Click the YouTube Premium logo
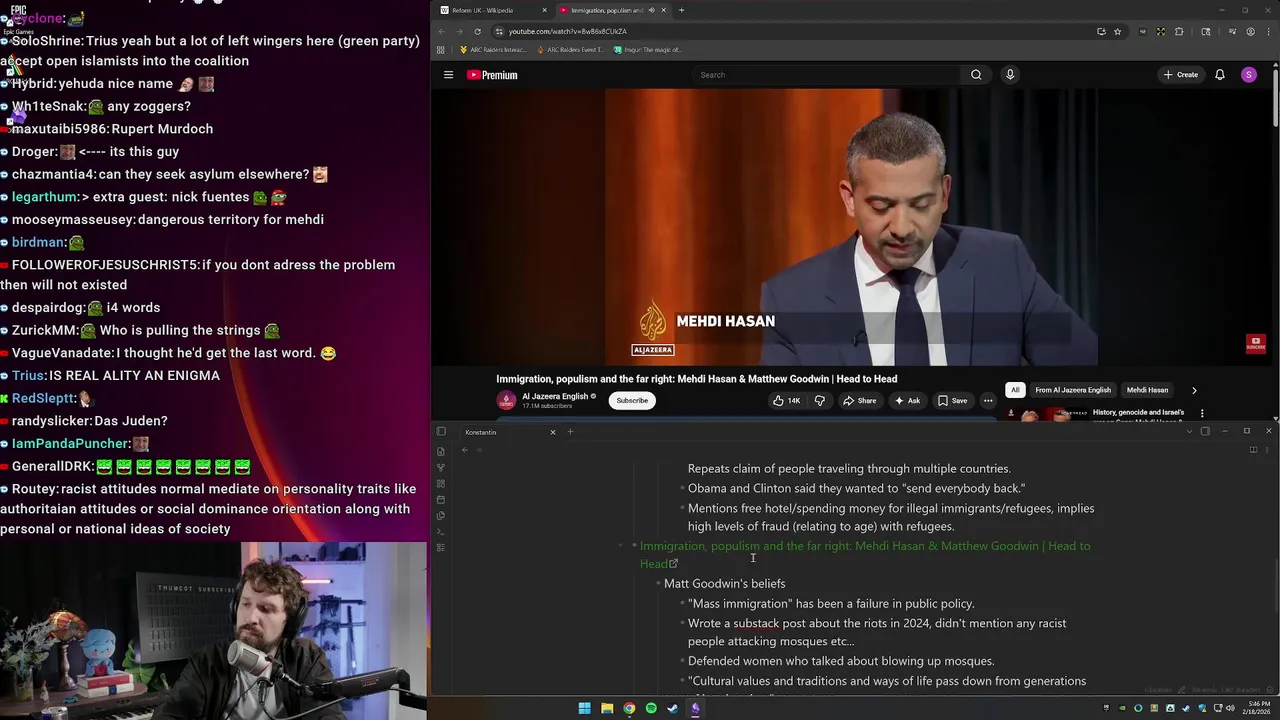This screenshot has width=1280, height=720. [x=492, y=75]
